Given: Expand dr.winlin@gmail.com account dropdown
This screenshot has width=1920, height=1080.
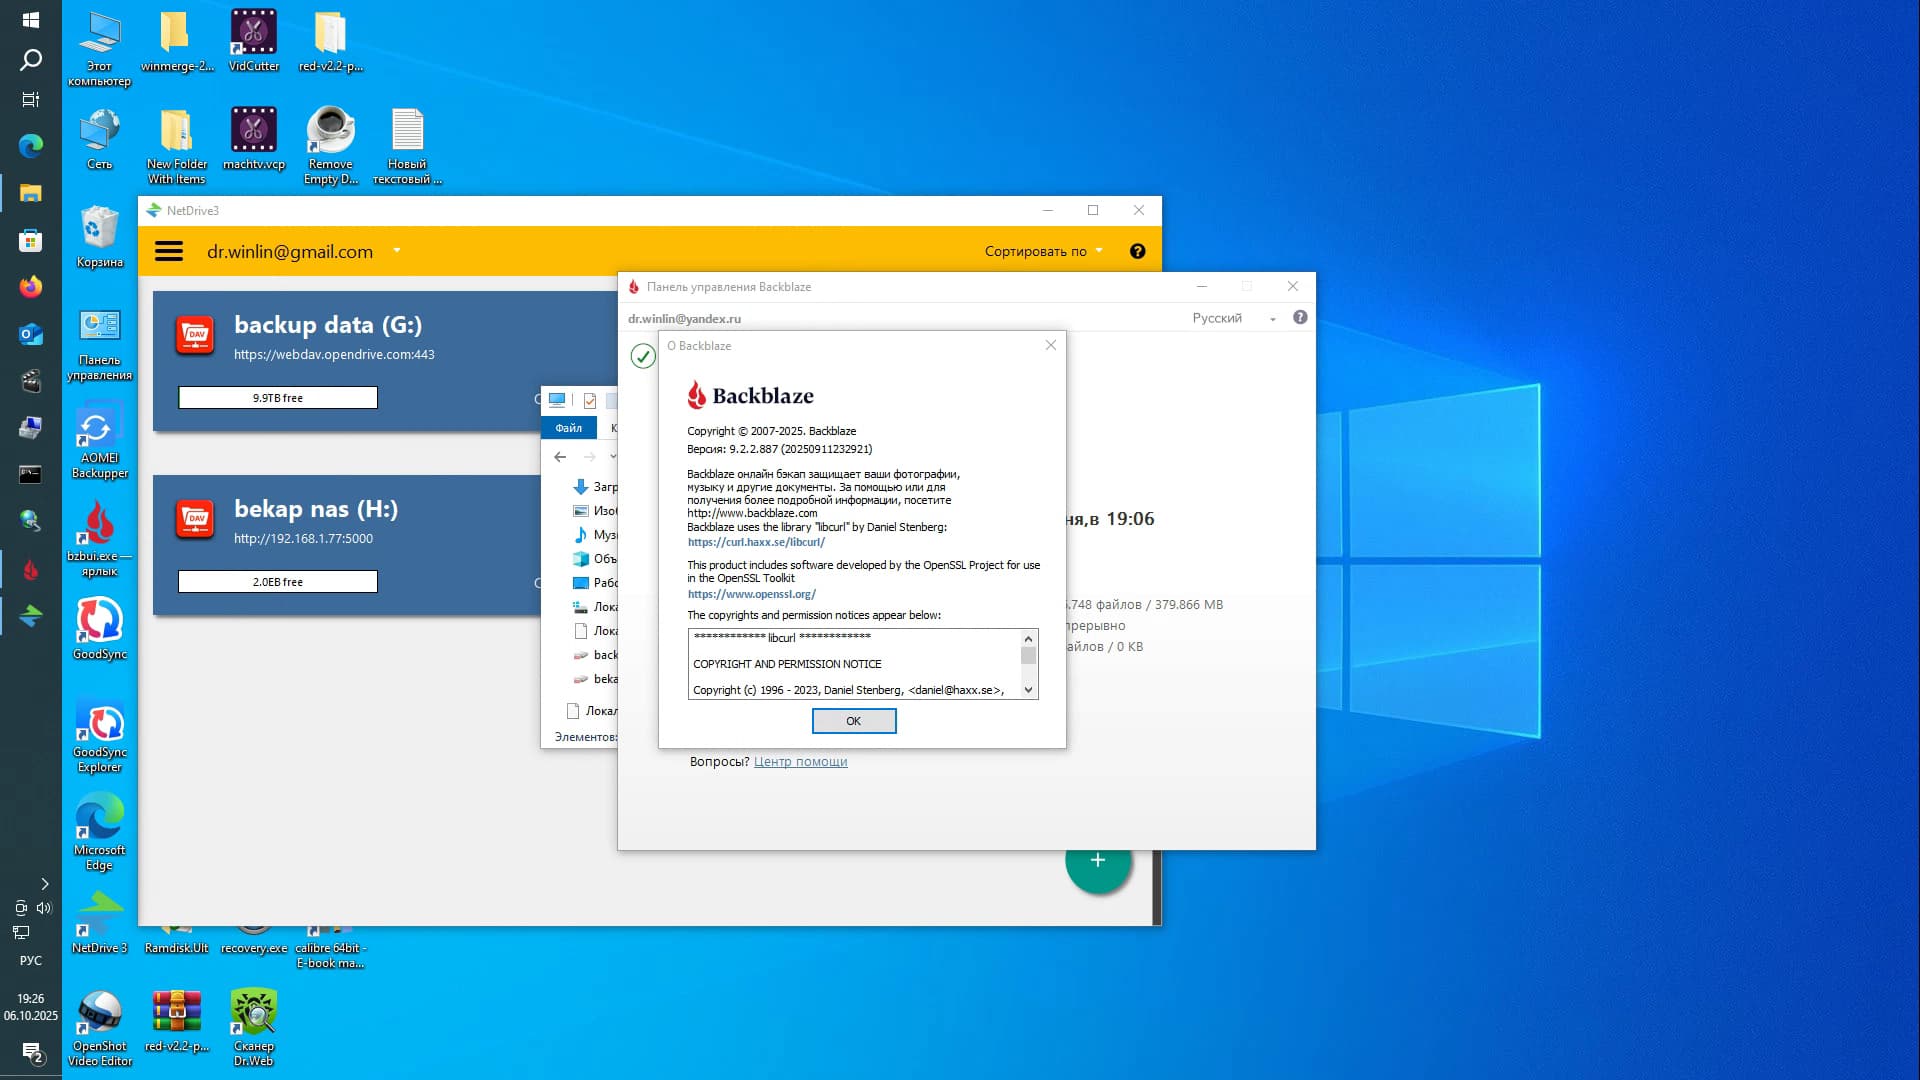Looking at the screenshot, I should click(x=397, y=251).
